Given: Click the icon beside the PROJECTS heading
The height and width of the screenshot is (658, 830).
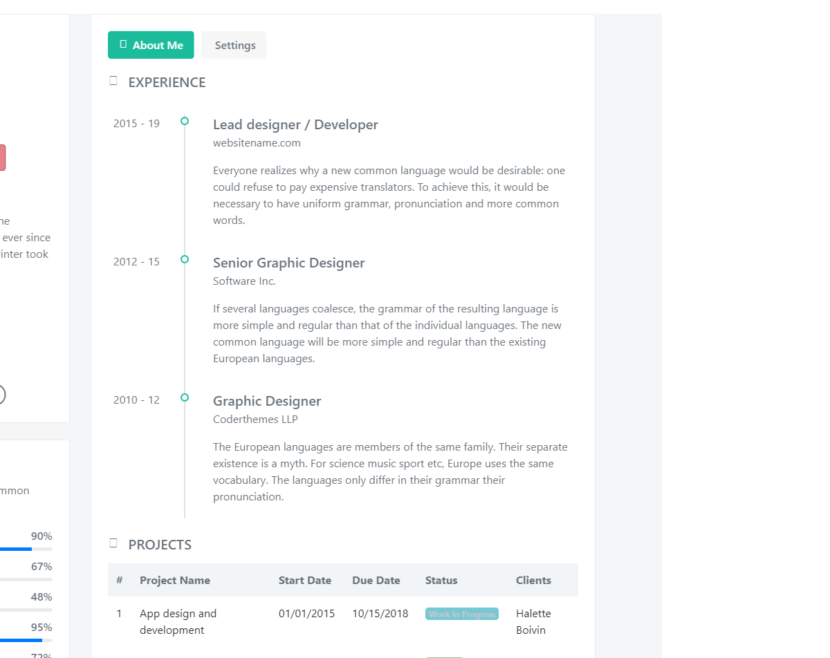Looking at the screenshot, I should 113,543.
